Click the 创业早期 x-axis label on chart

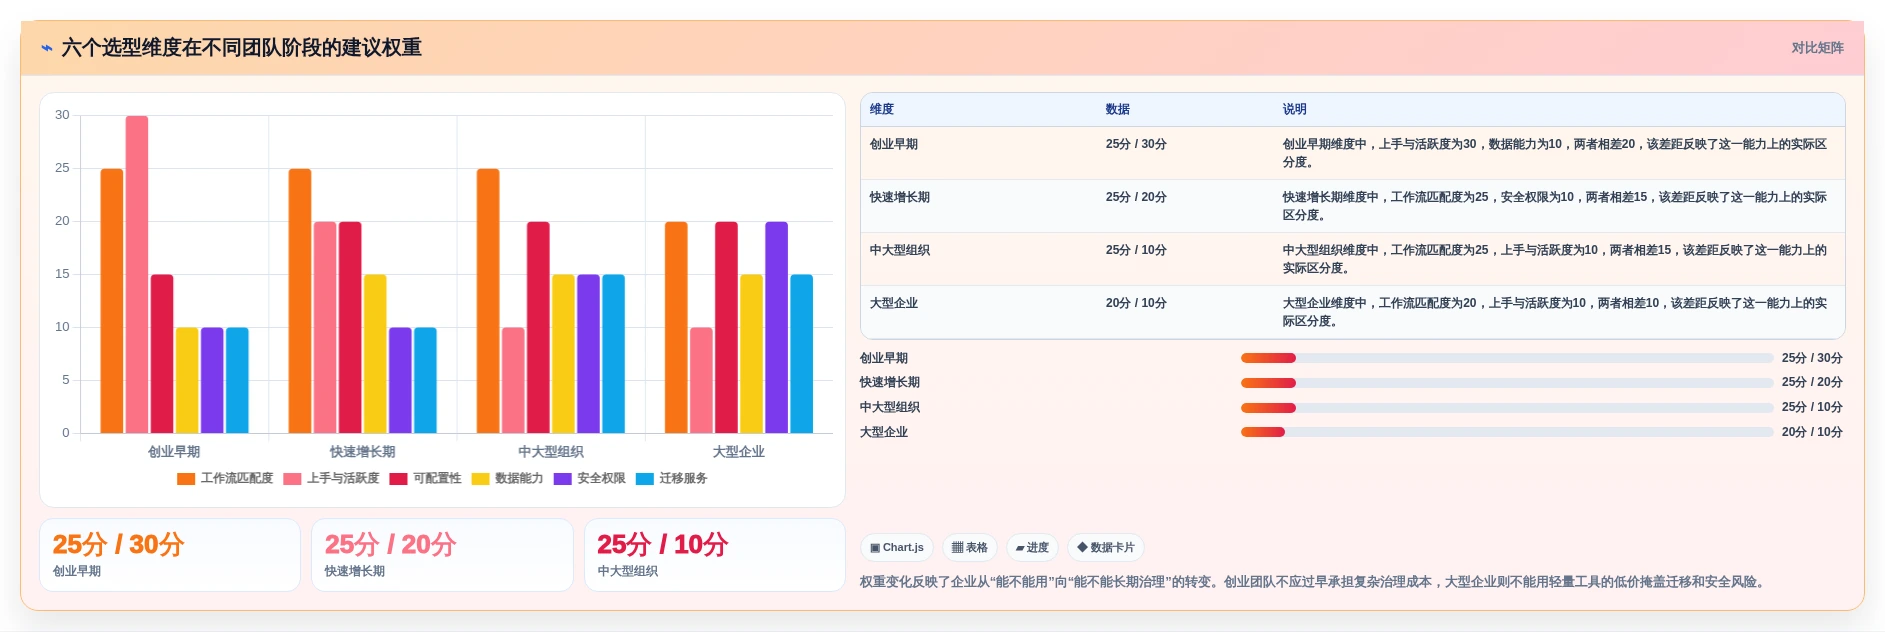pos(174,452)
